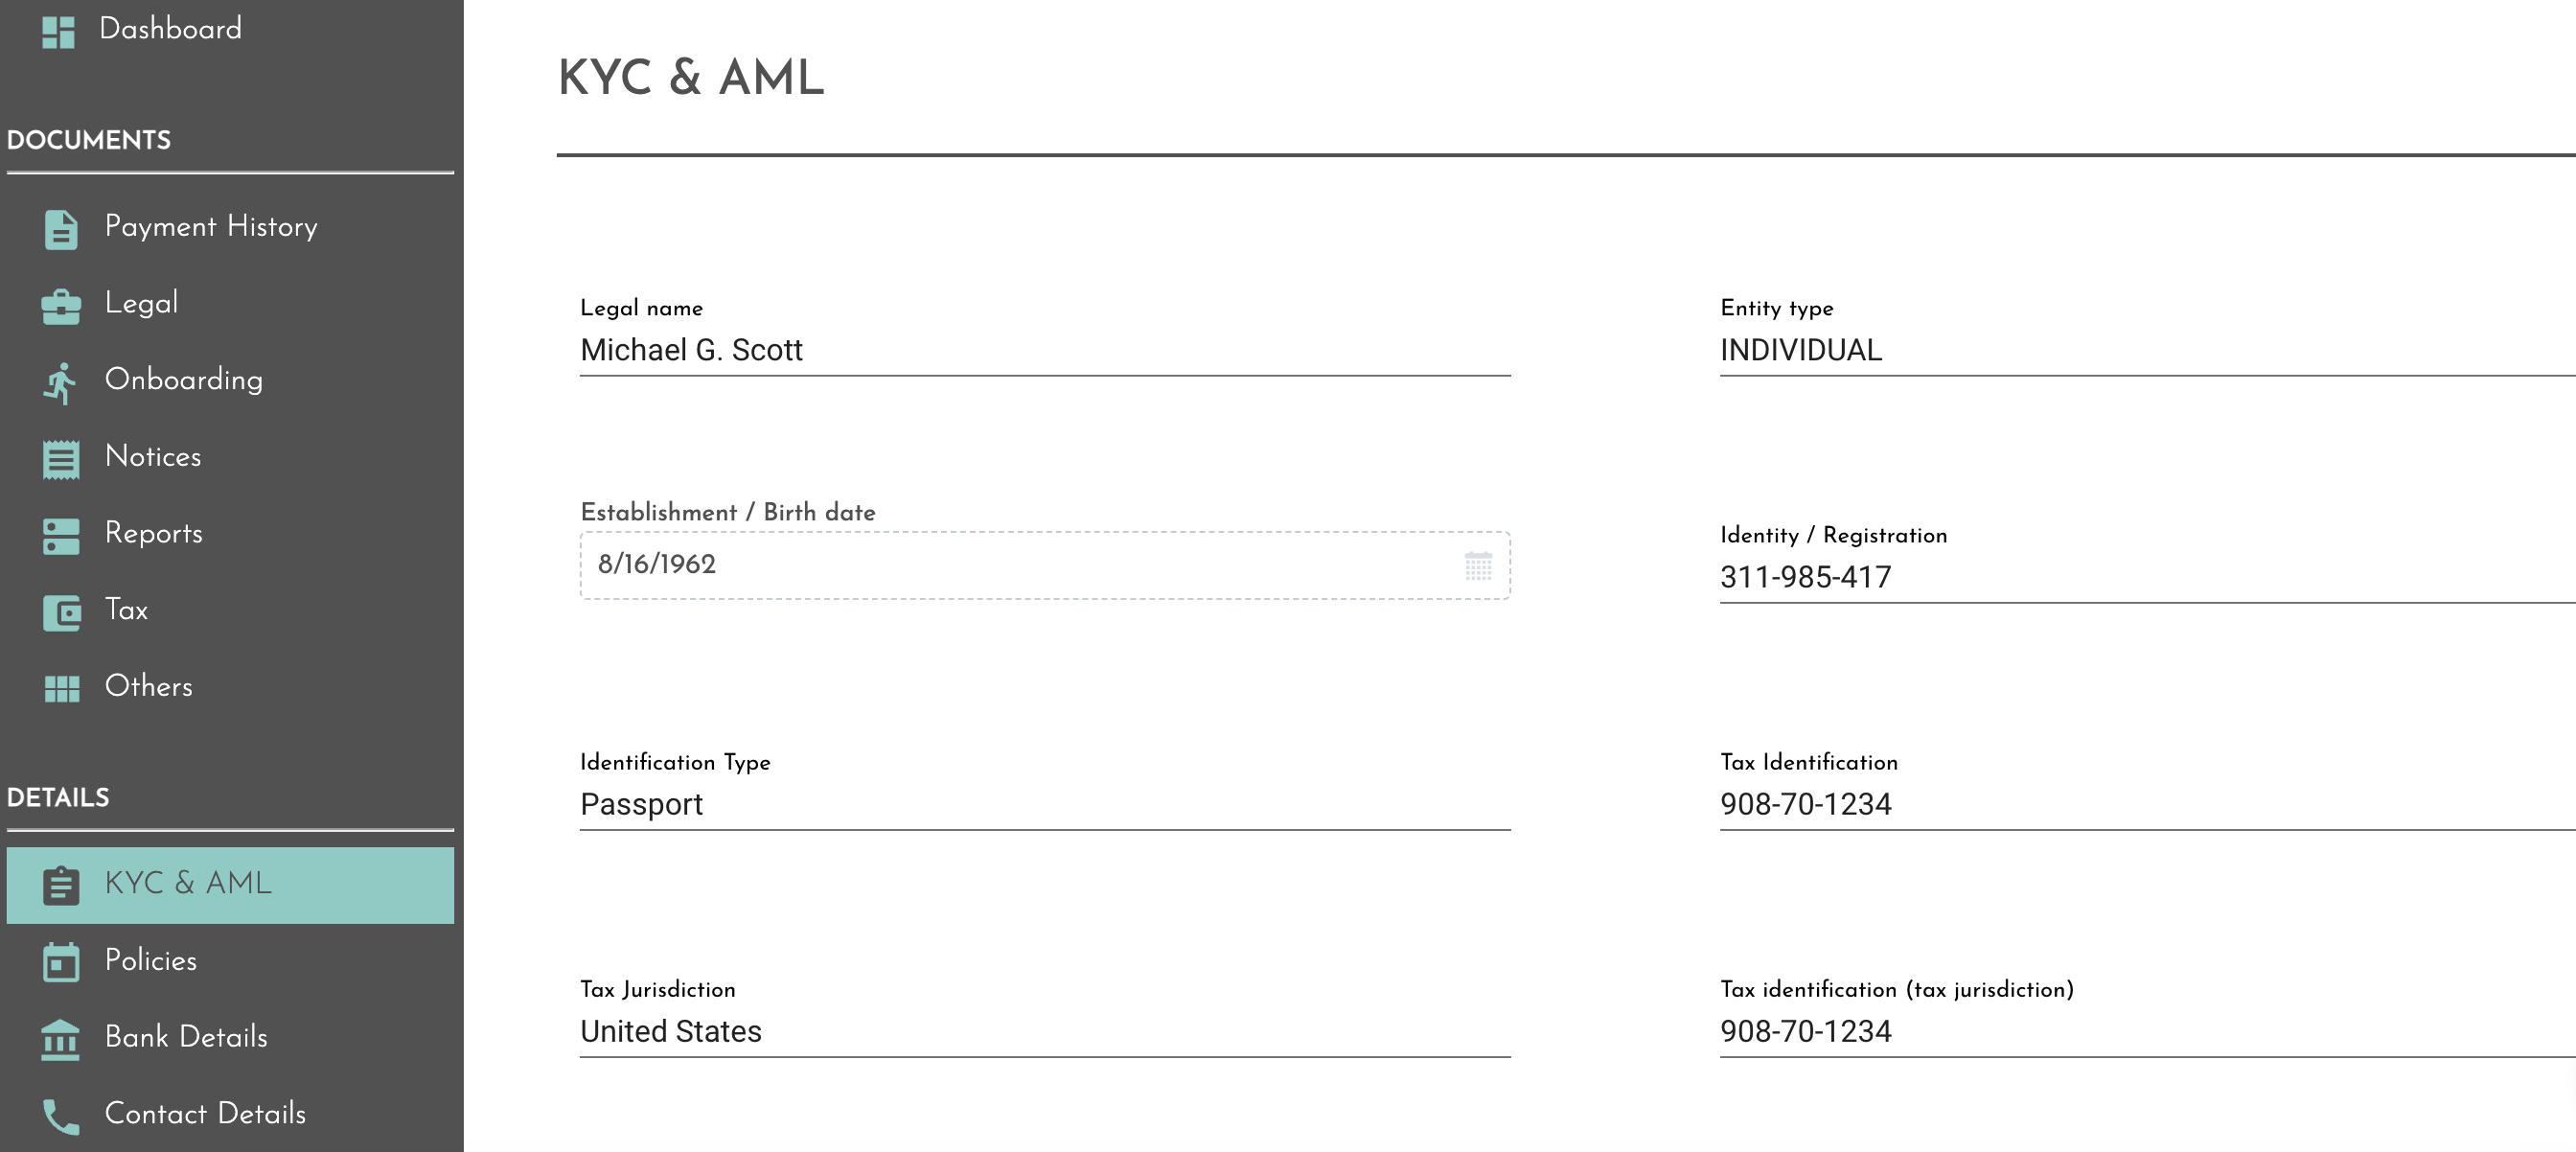Select Policies in the sidebar
This screenshot has width=2576, height=1152.
tap(151, 961)
